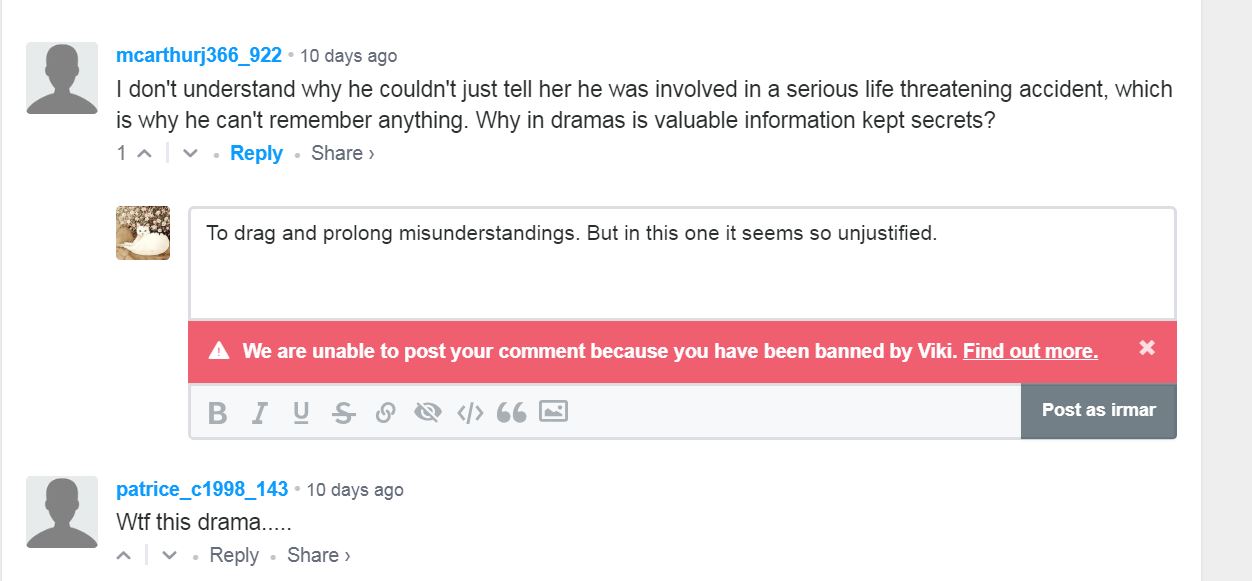The image size is (1252, 581).
Task: Insert a link using the chain icon
Action: pyautogui.click(x=385, y=412)
